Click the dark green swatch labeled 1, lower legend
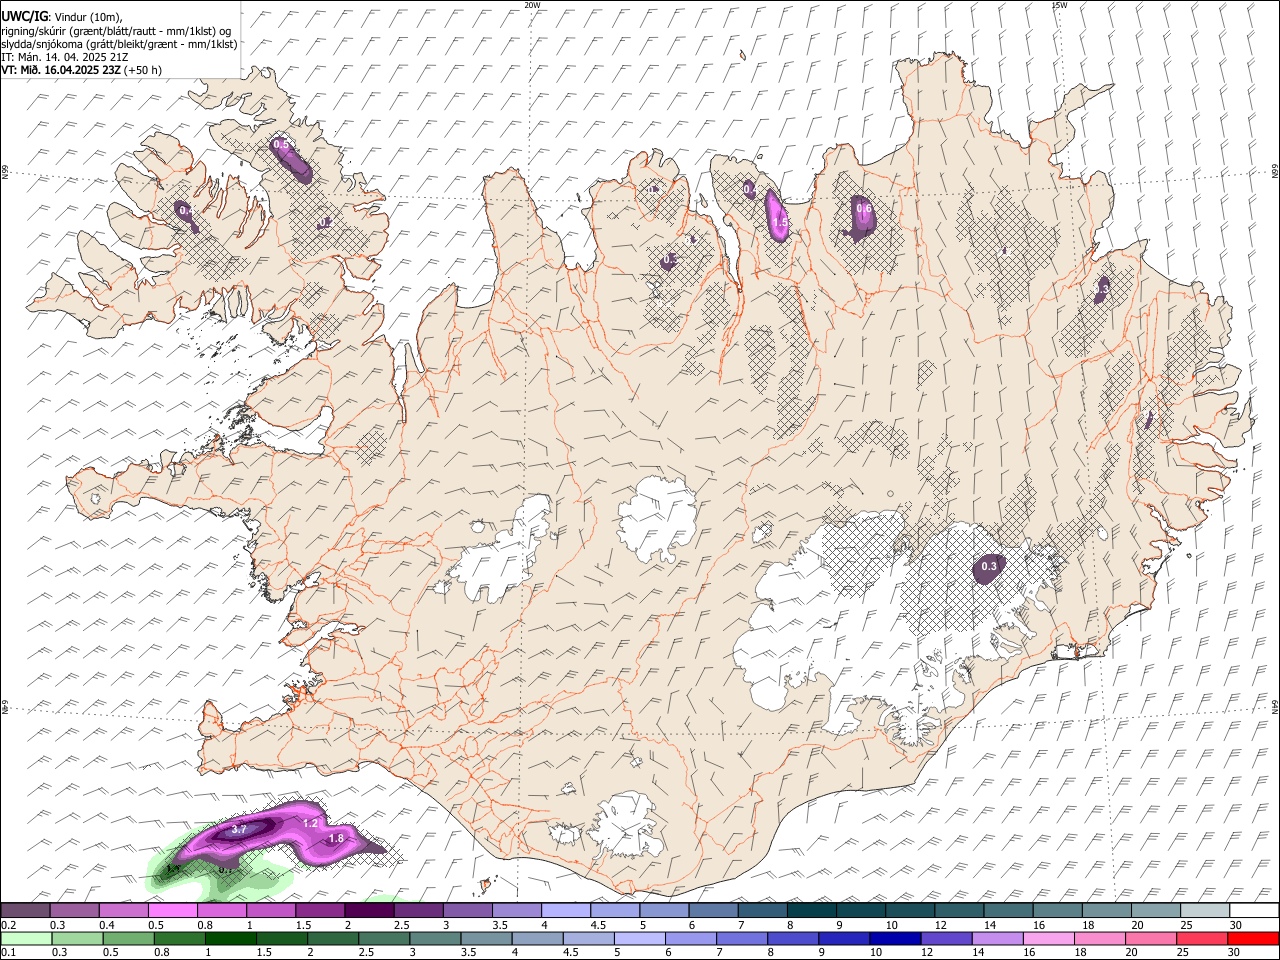 click(x=231, y=938)
